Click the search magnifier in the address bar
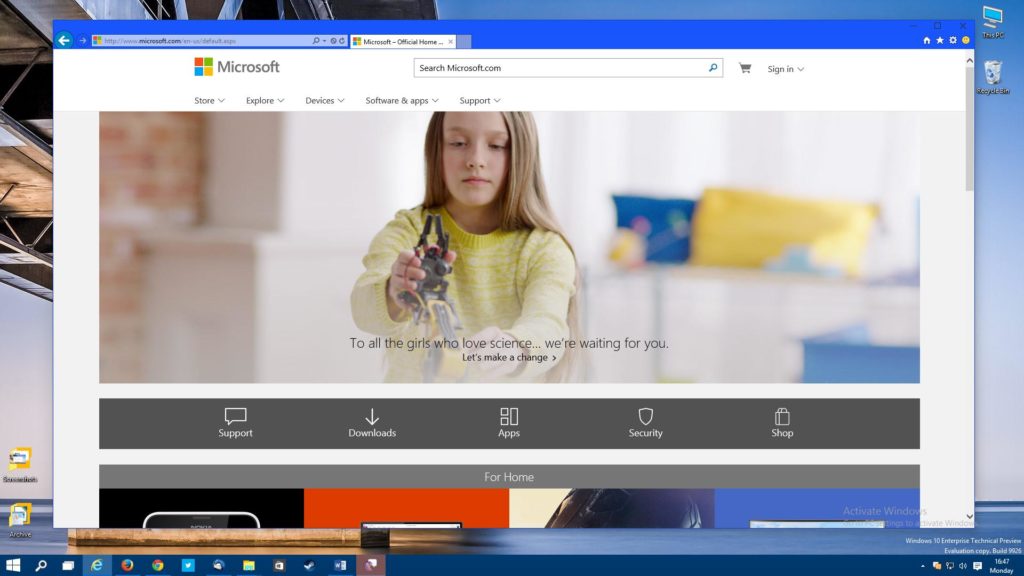The width and height of the screenshot is (1024, 576). click(x=316, y=40)
